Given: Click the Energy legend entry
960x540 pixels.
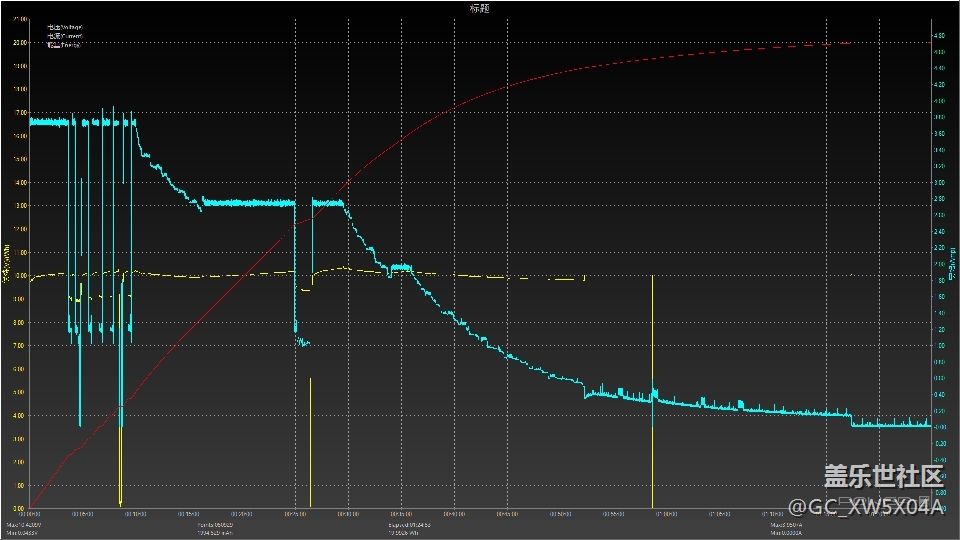Looking at the screenshot, I should pyautogui.click(x=64, y=45).
